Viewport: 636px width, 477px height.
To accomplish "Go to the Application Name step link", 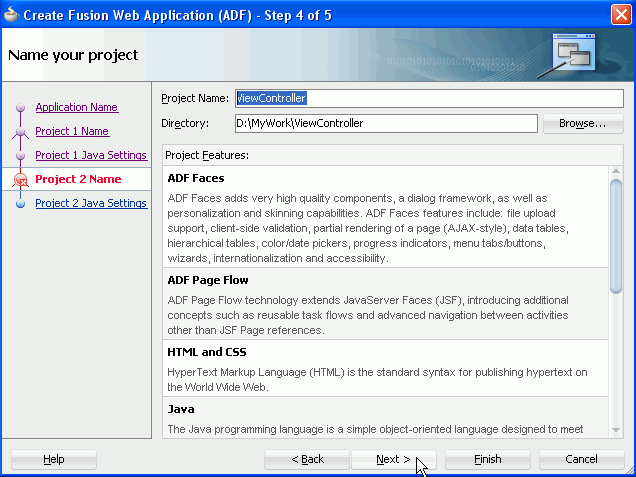I will point(77,107).
